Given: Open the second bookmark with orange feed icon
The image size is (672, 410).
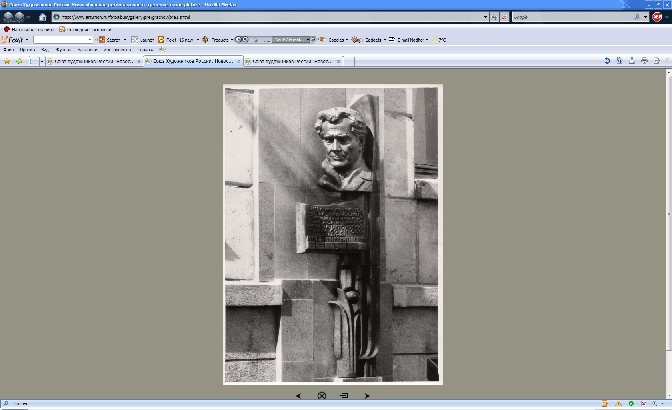Looking at the screenshot, I should click(85, 29).
